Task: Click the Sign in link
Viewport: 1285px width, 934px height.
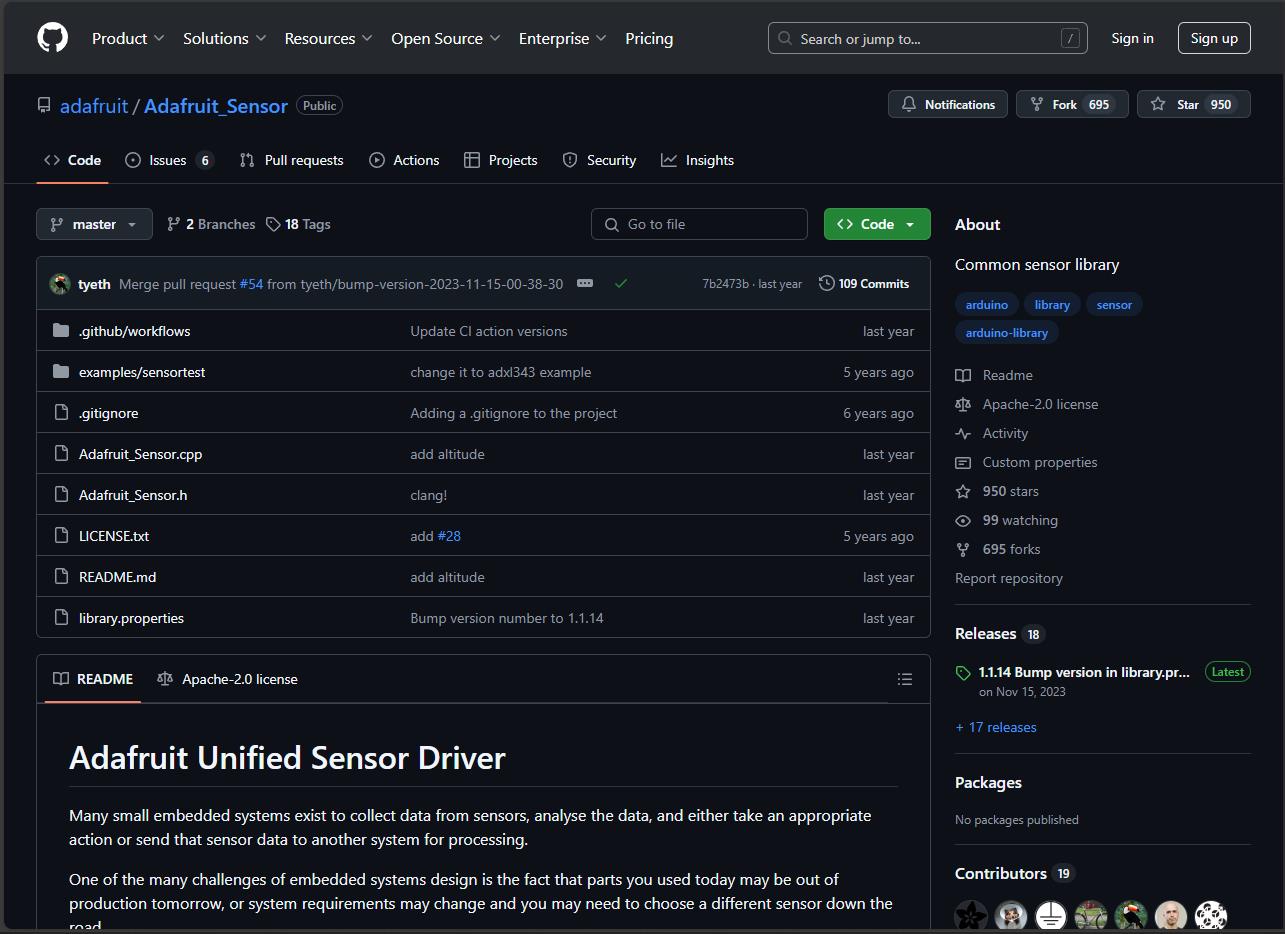Action: click(x=1132, y=38)
